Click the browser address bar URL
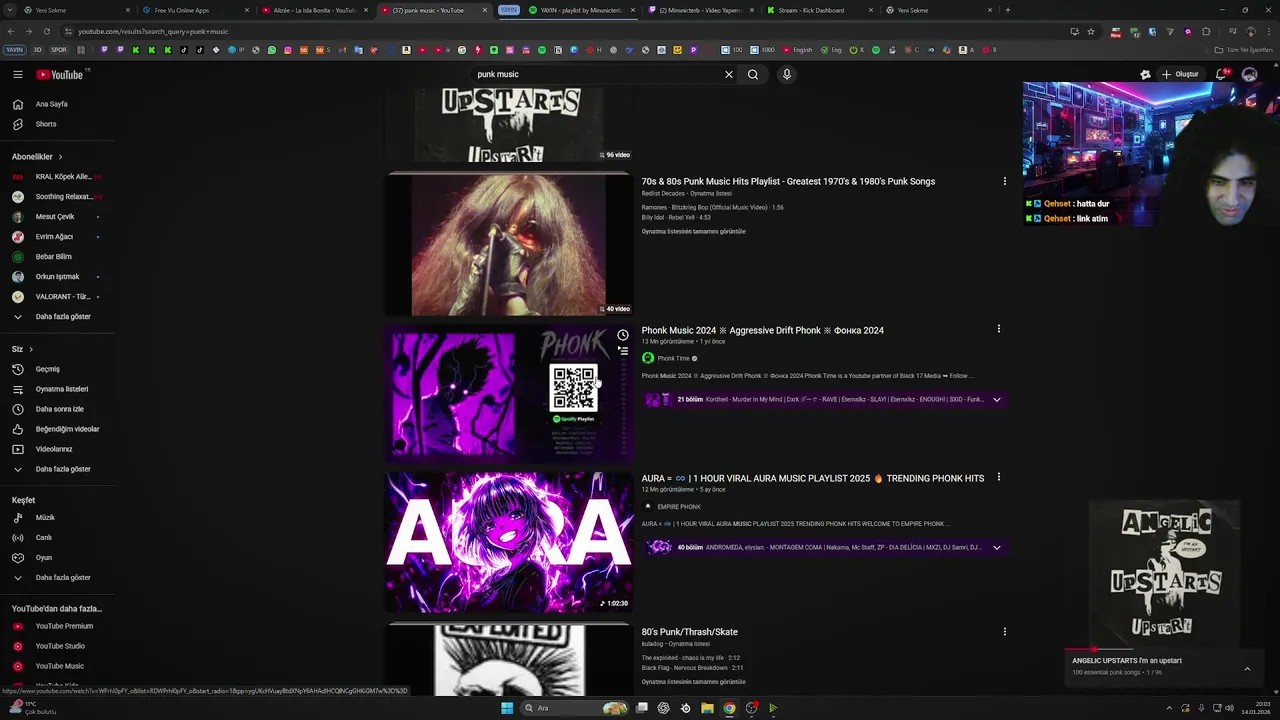Image resolution: width=1280 pixels, height=720 pixels. [153, 31]
